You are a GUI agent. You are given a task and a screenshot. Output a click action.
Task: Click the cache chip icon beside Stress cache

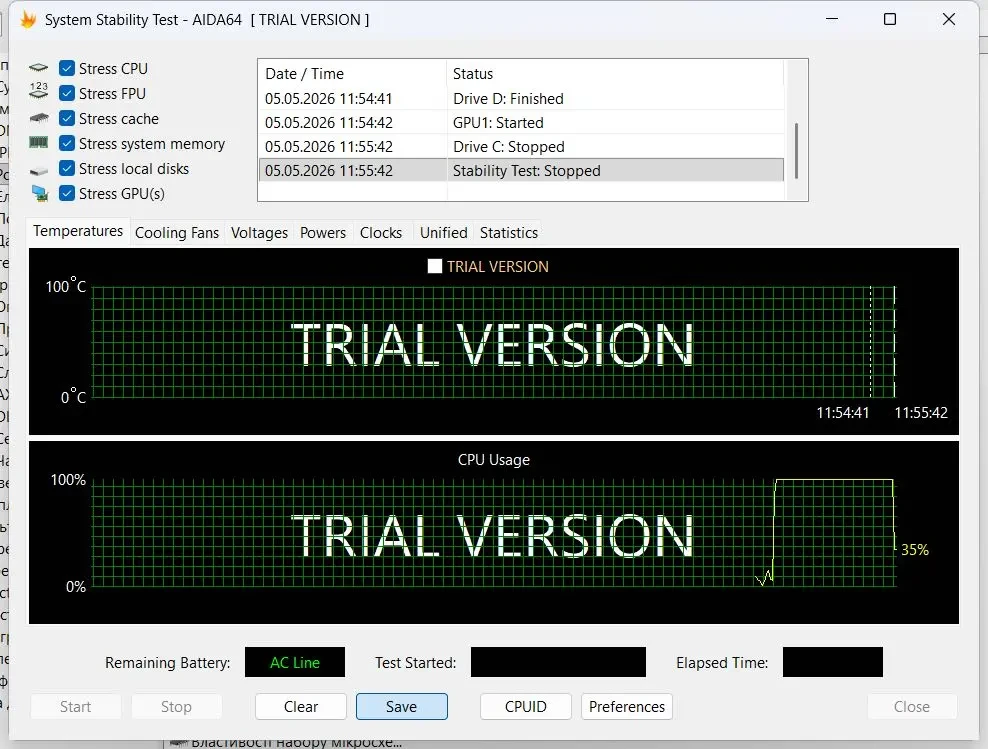coord(38,118)
